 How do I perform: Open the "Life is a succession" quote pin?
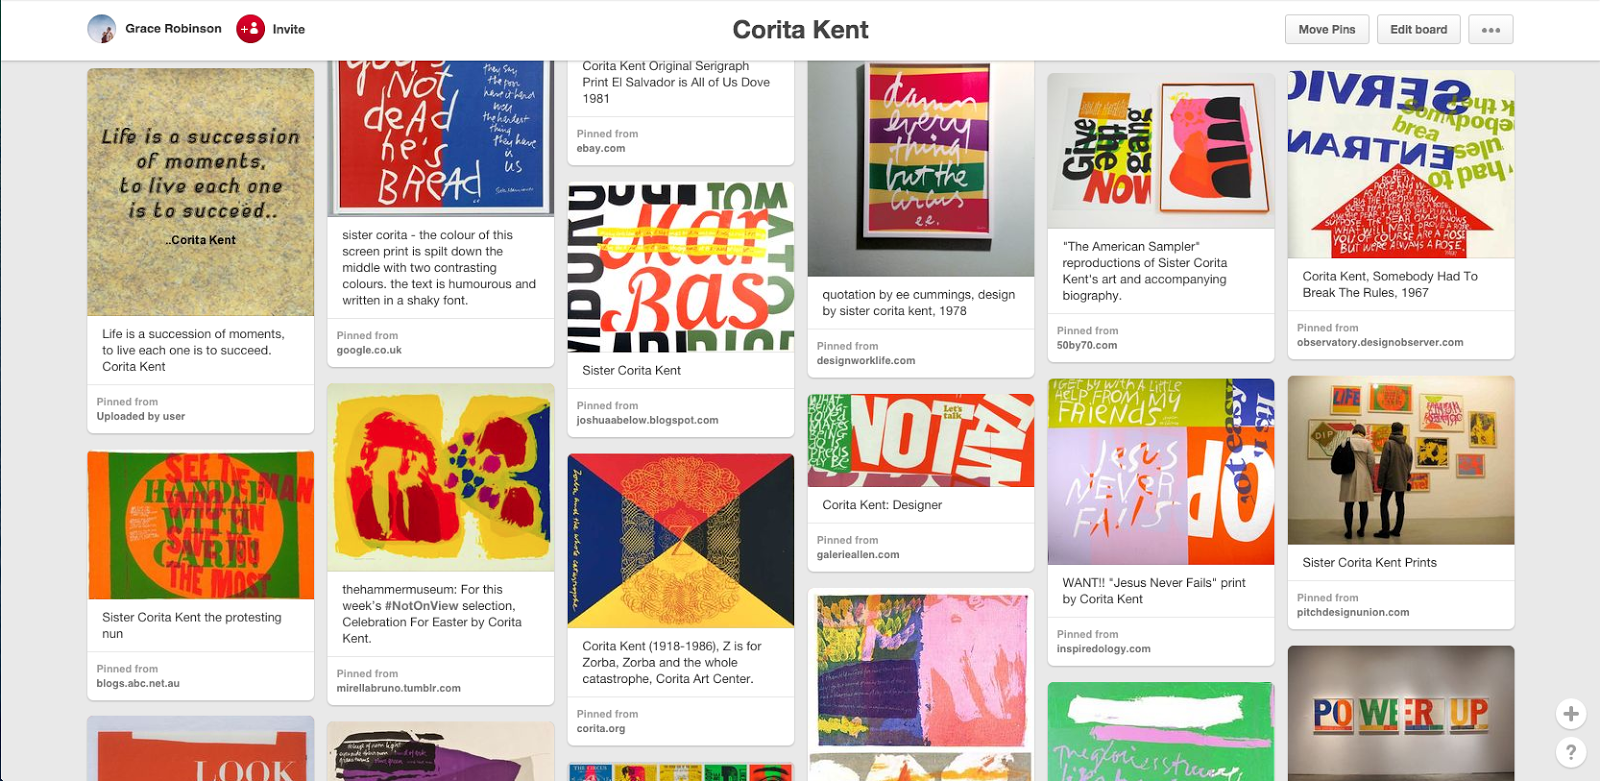point(201,192)
